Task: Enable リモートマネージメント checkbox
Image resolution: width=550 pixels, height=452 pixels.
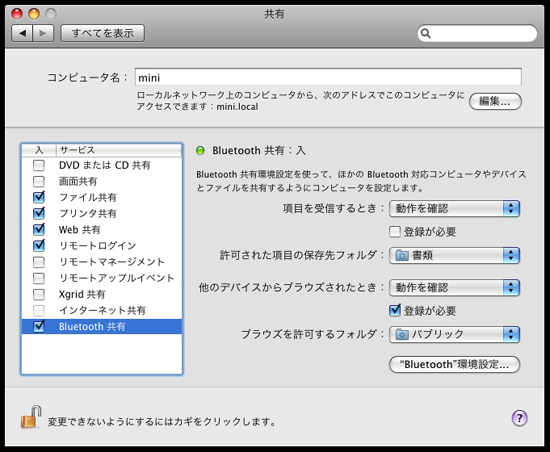Action: (39, 262)
